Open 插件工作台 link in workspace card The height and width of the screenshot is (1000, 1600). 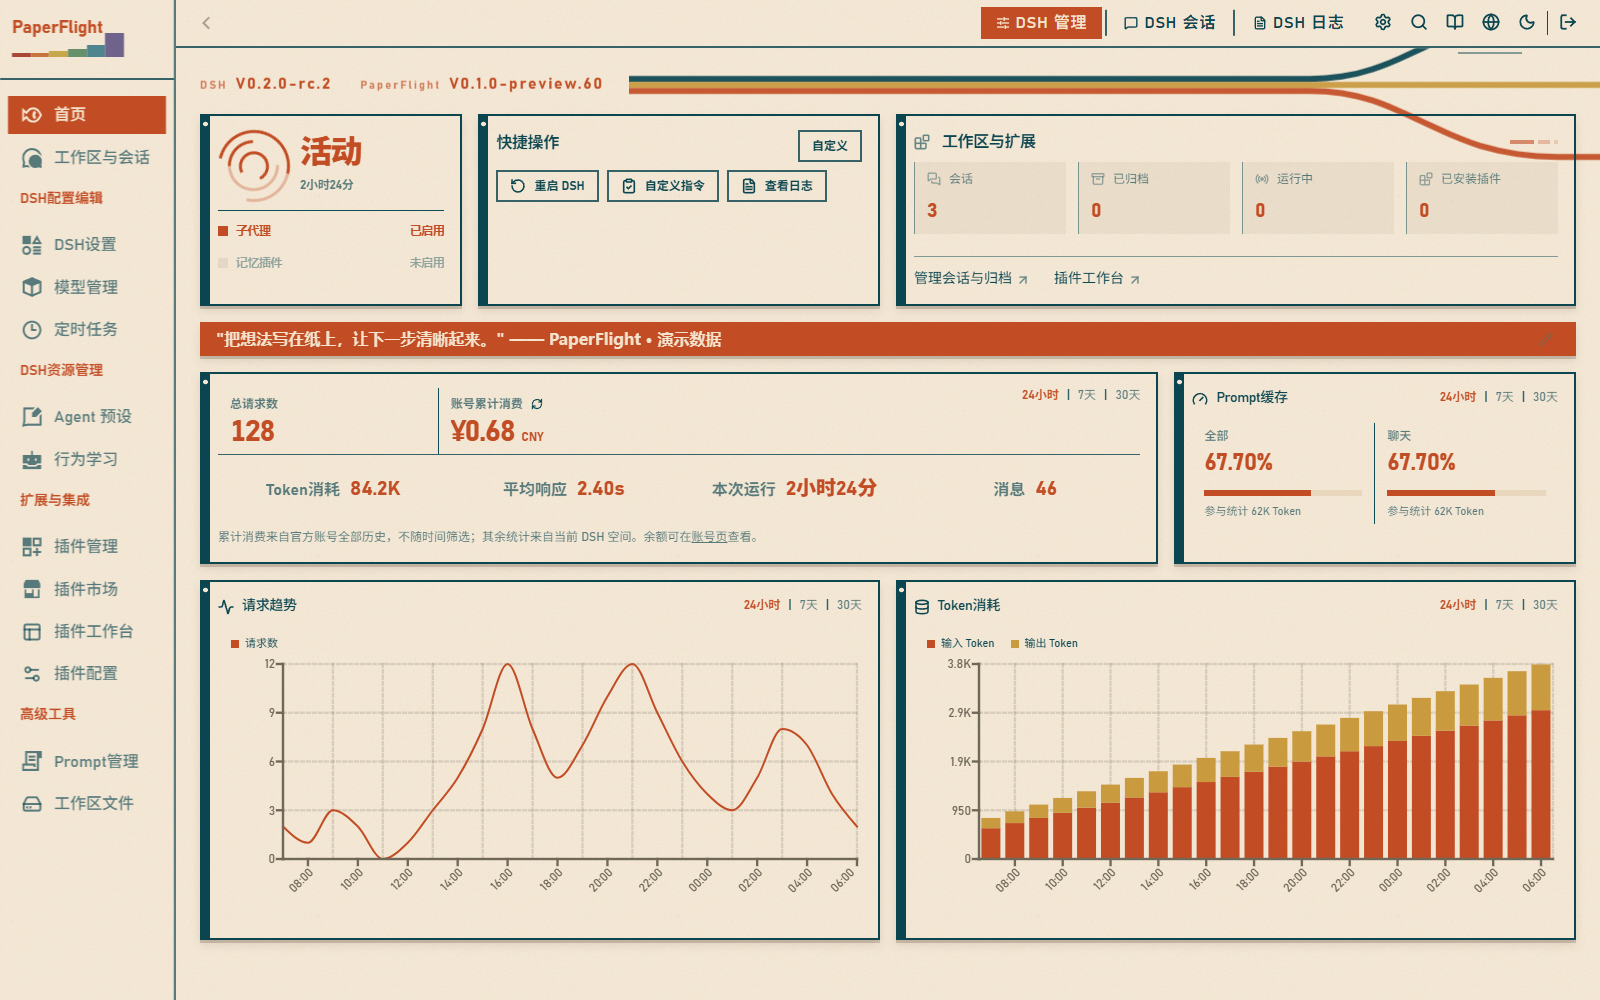1097,278
